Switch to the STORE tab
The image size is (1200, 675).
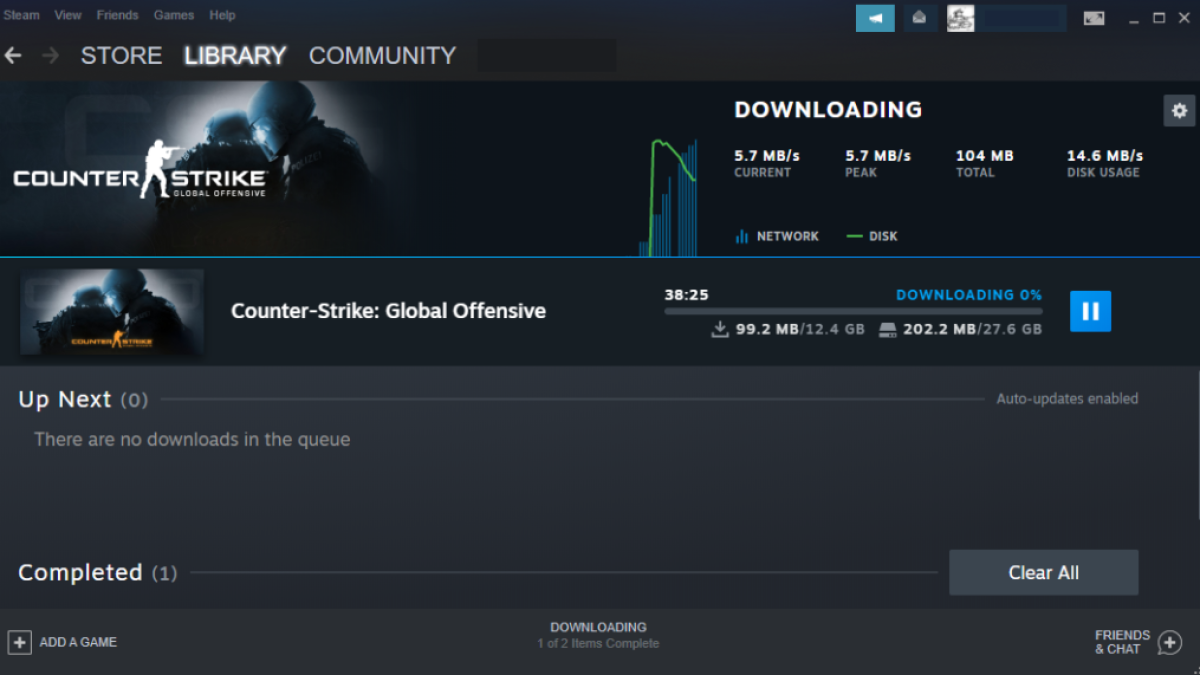121,56
